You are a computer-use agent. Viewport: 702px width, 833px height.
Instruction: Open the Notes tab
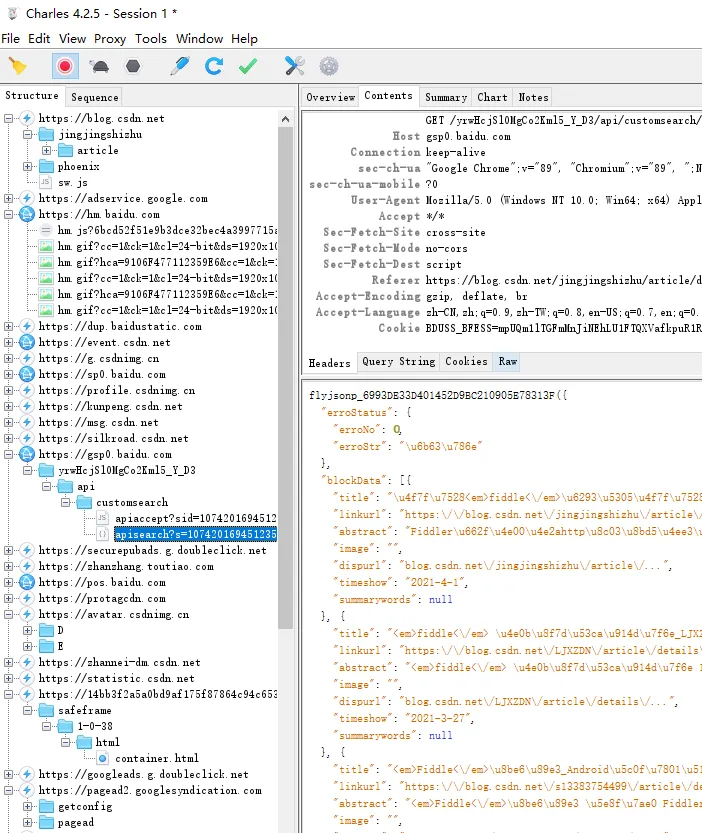click(x=533, y=97)
